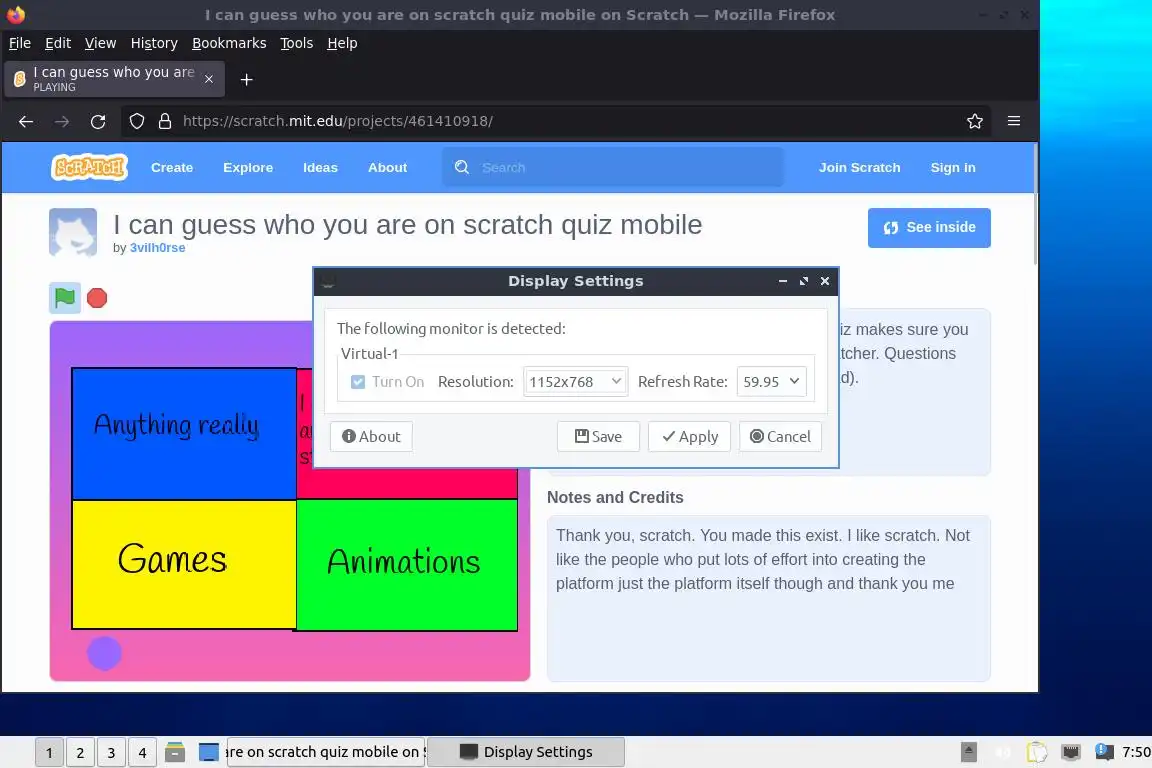This screenshot has width=1152, height=768.
Task: Bookmark this page with the star icon
Action: click(x=974, y=121)
